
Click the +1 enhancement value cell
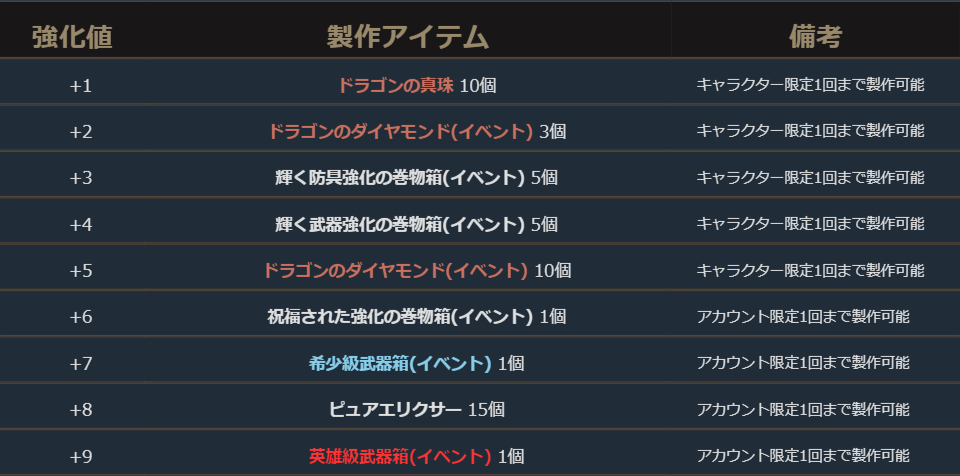[x=80, y=85]
